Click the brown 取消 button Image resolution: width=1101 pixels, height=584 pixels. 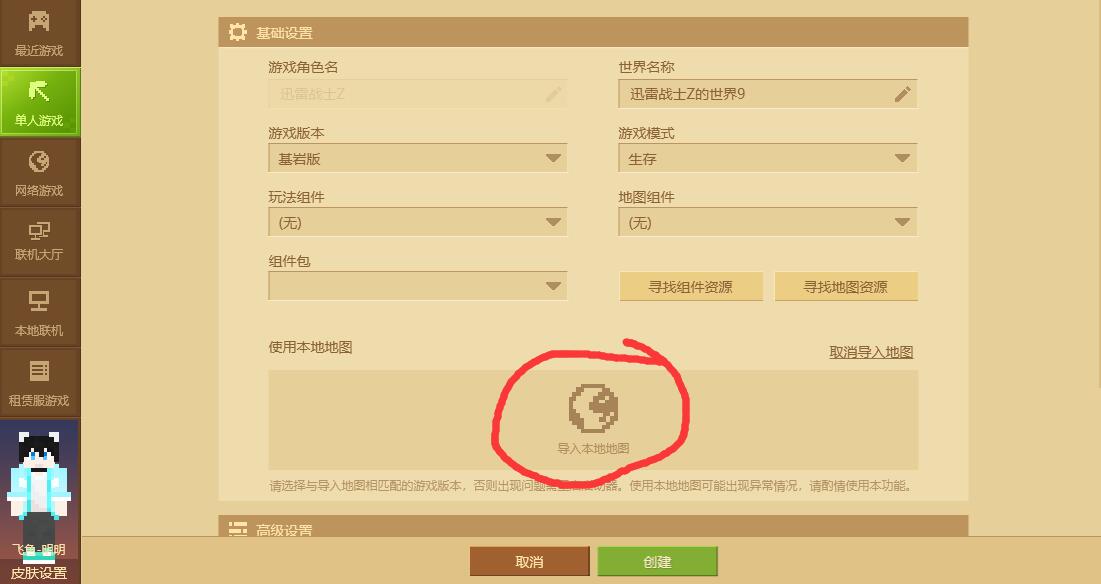(x=529, y=562)
